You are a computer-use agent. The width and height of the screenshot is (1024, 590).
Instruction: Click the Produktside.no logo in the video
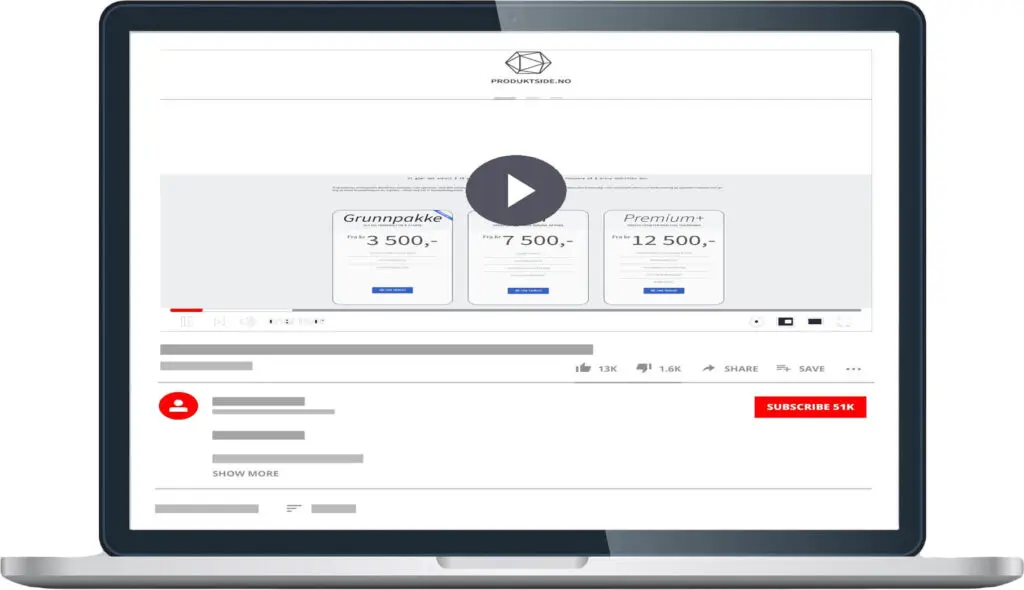[530, 68]
